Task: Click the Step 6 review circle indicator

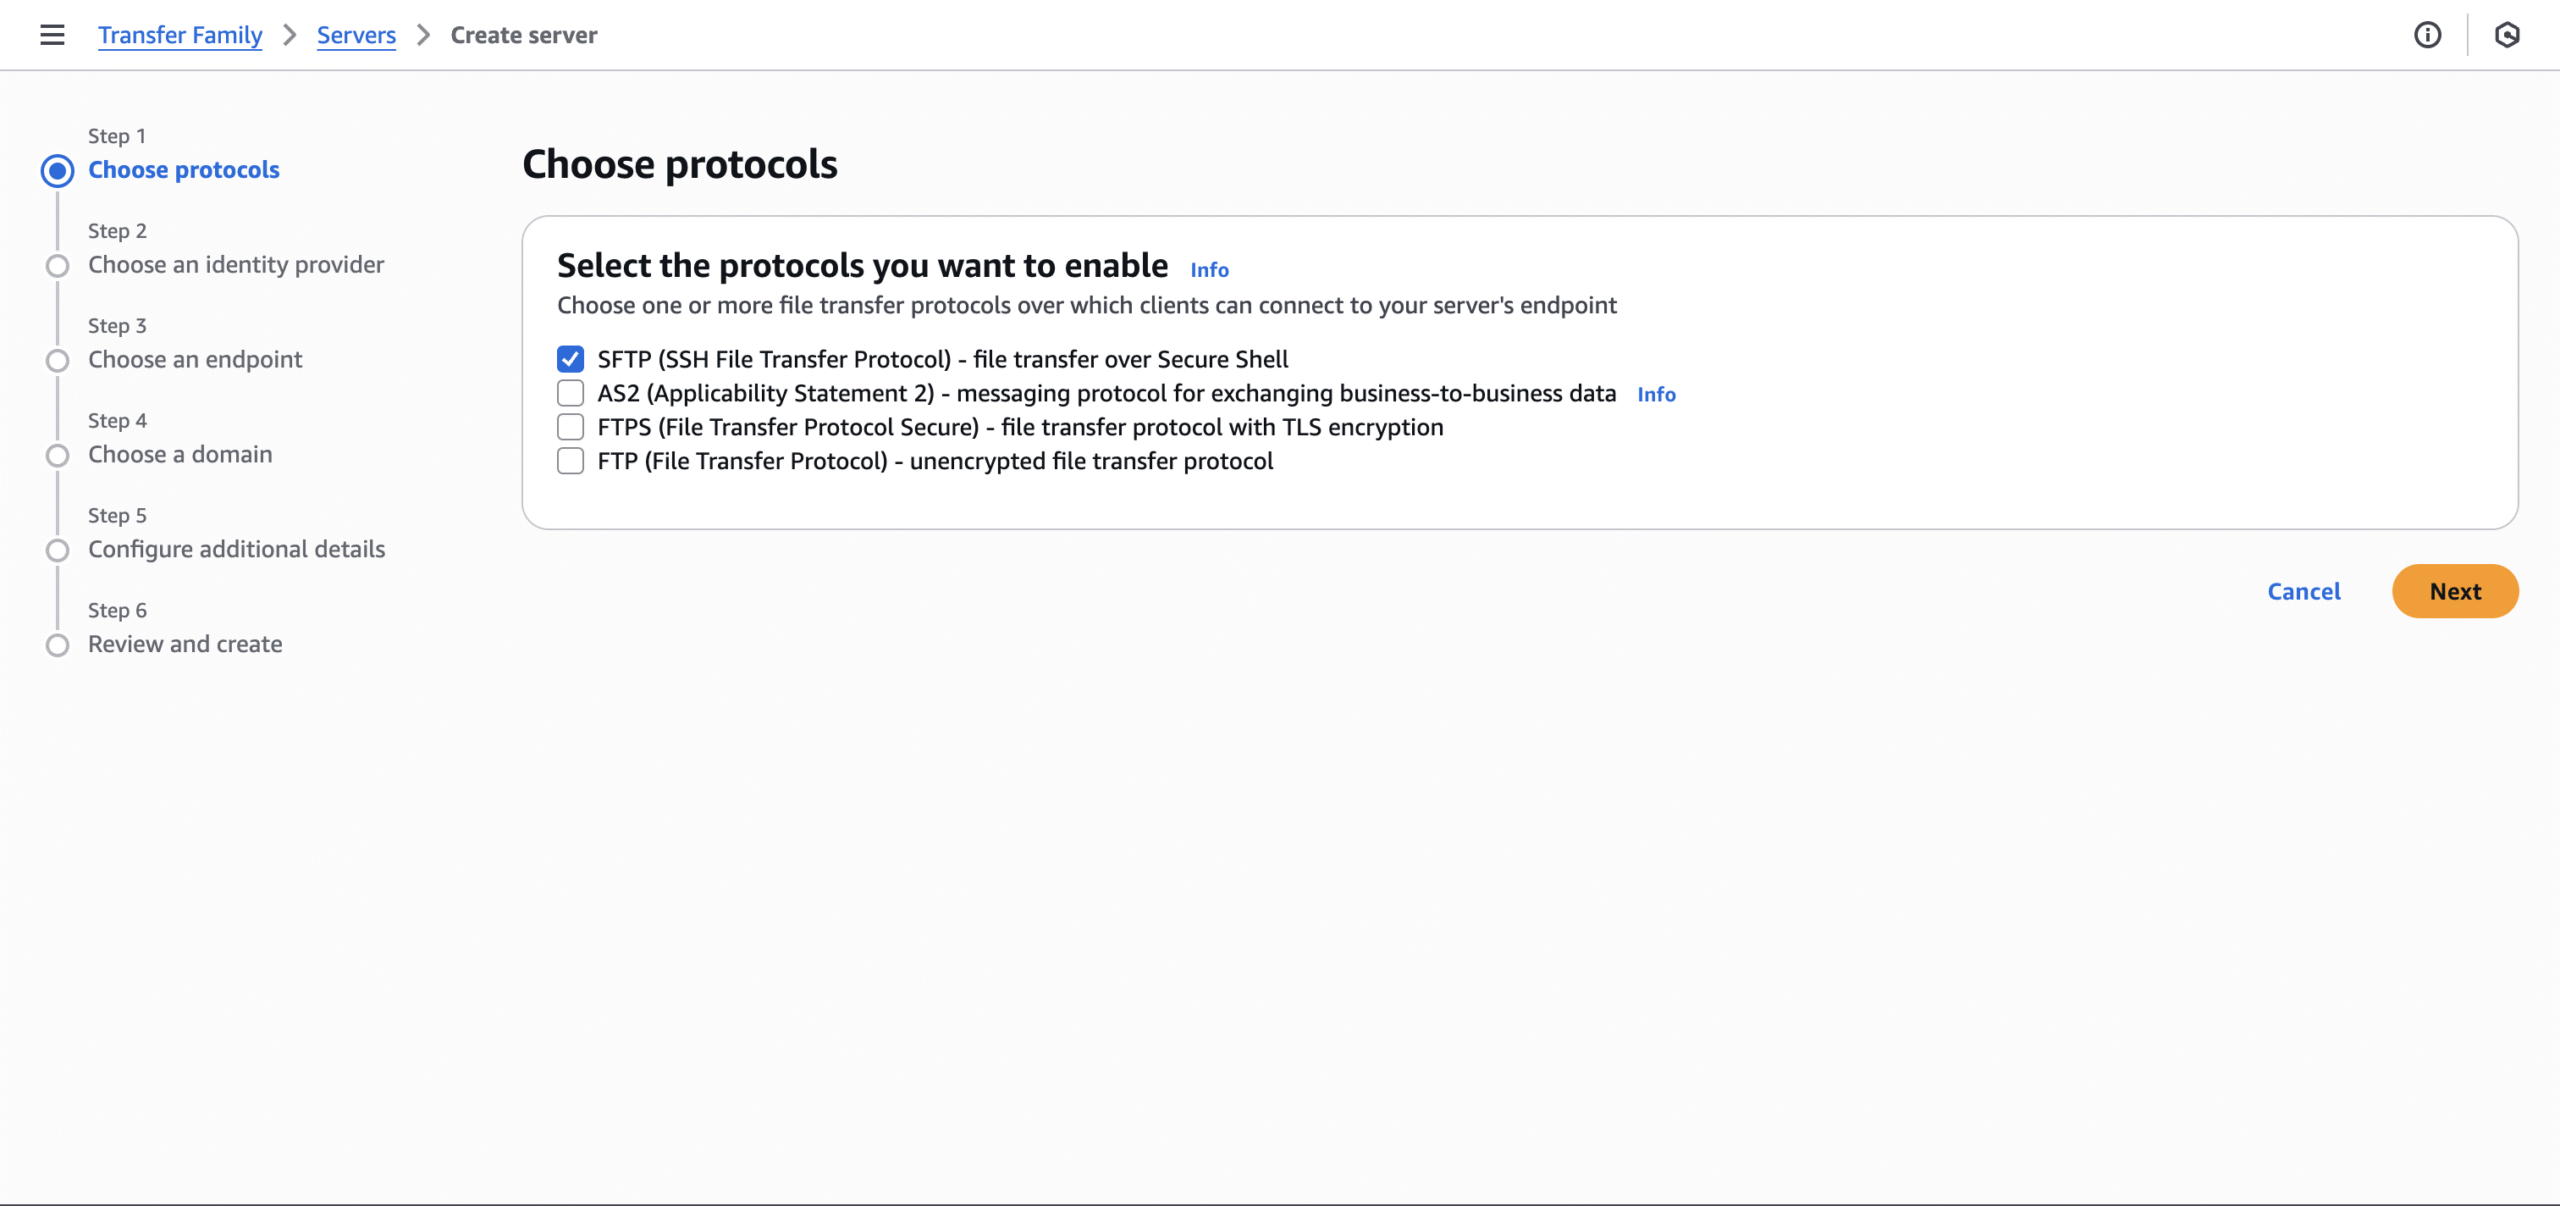Action: tap(58, 646)
